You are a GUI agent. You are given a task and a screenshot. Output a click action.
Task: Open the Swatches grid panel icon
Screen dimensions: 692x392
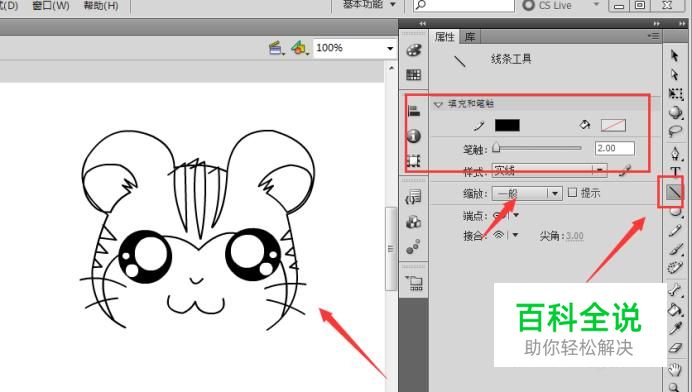pos(414,75)
